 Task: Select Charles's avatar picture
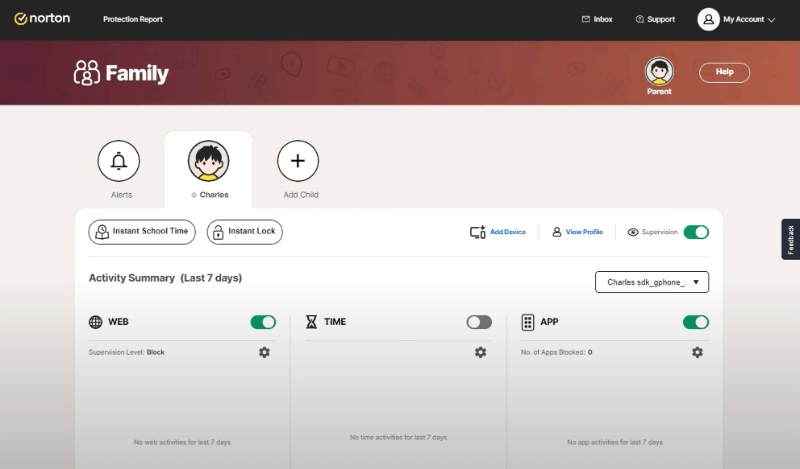click(208, 161)
